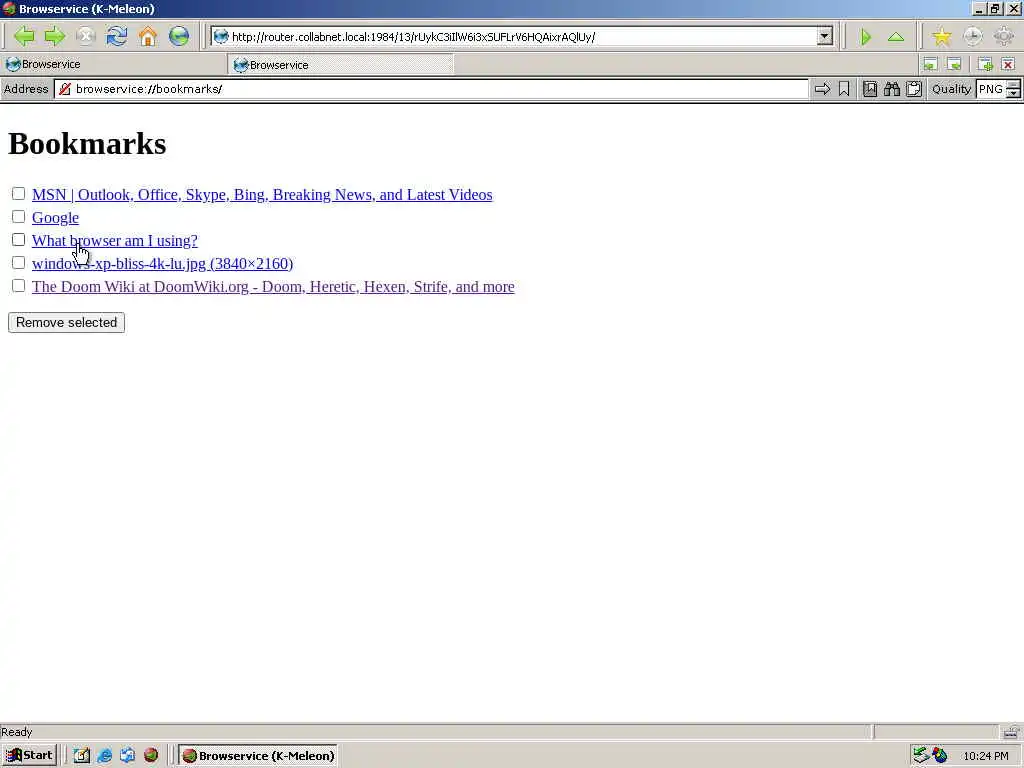Switch to the first Browservice tab

(x=114, y=64)
